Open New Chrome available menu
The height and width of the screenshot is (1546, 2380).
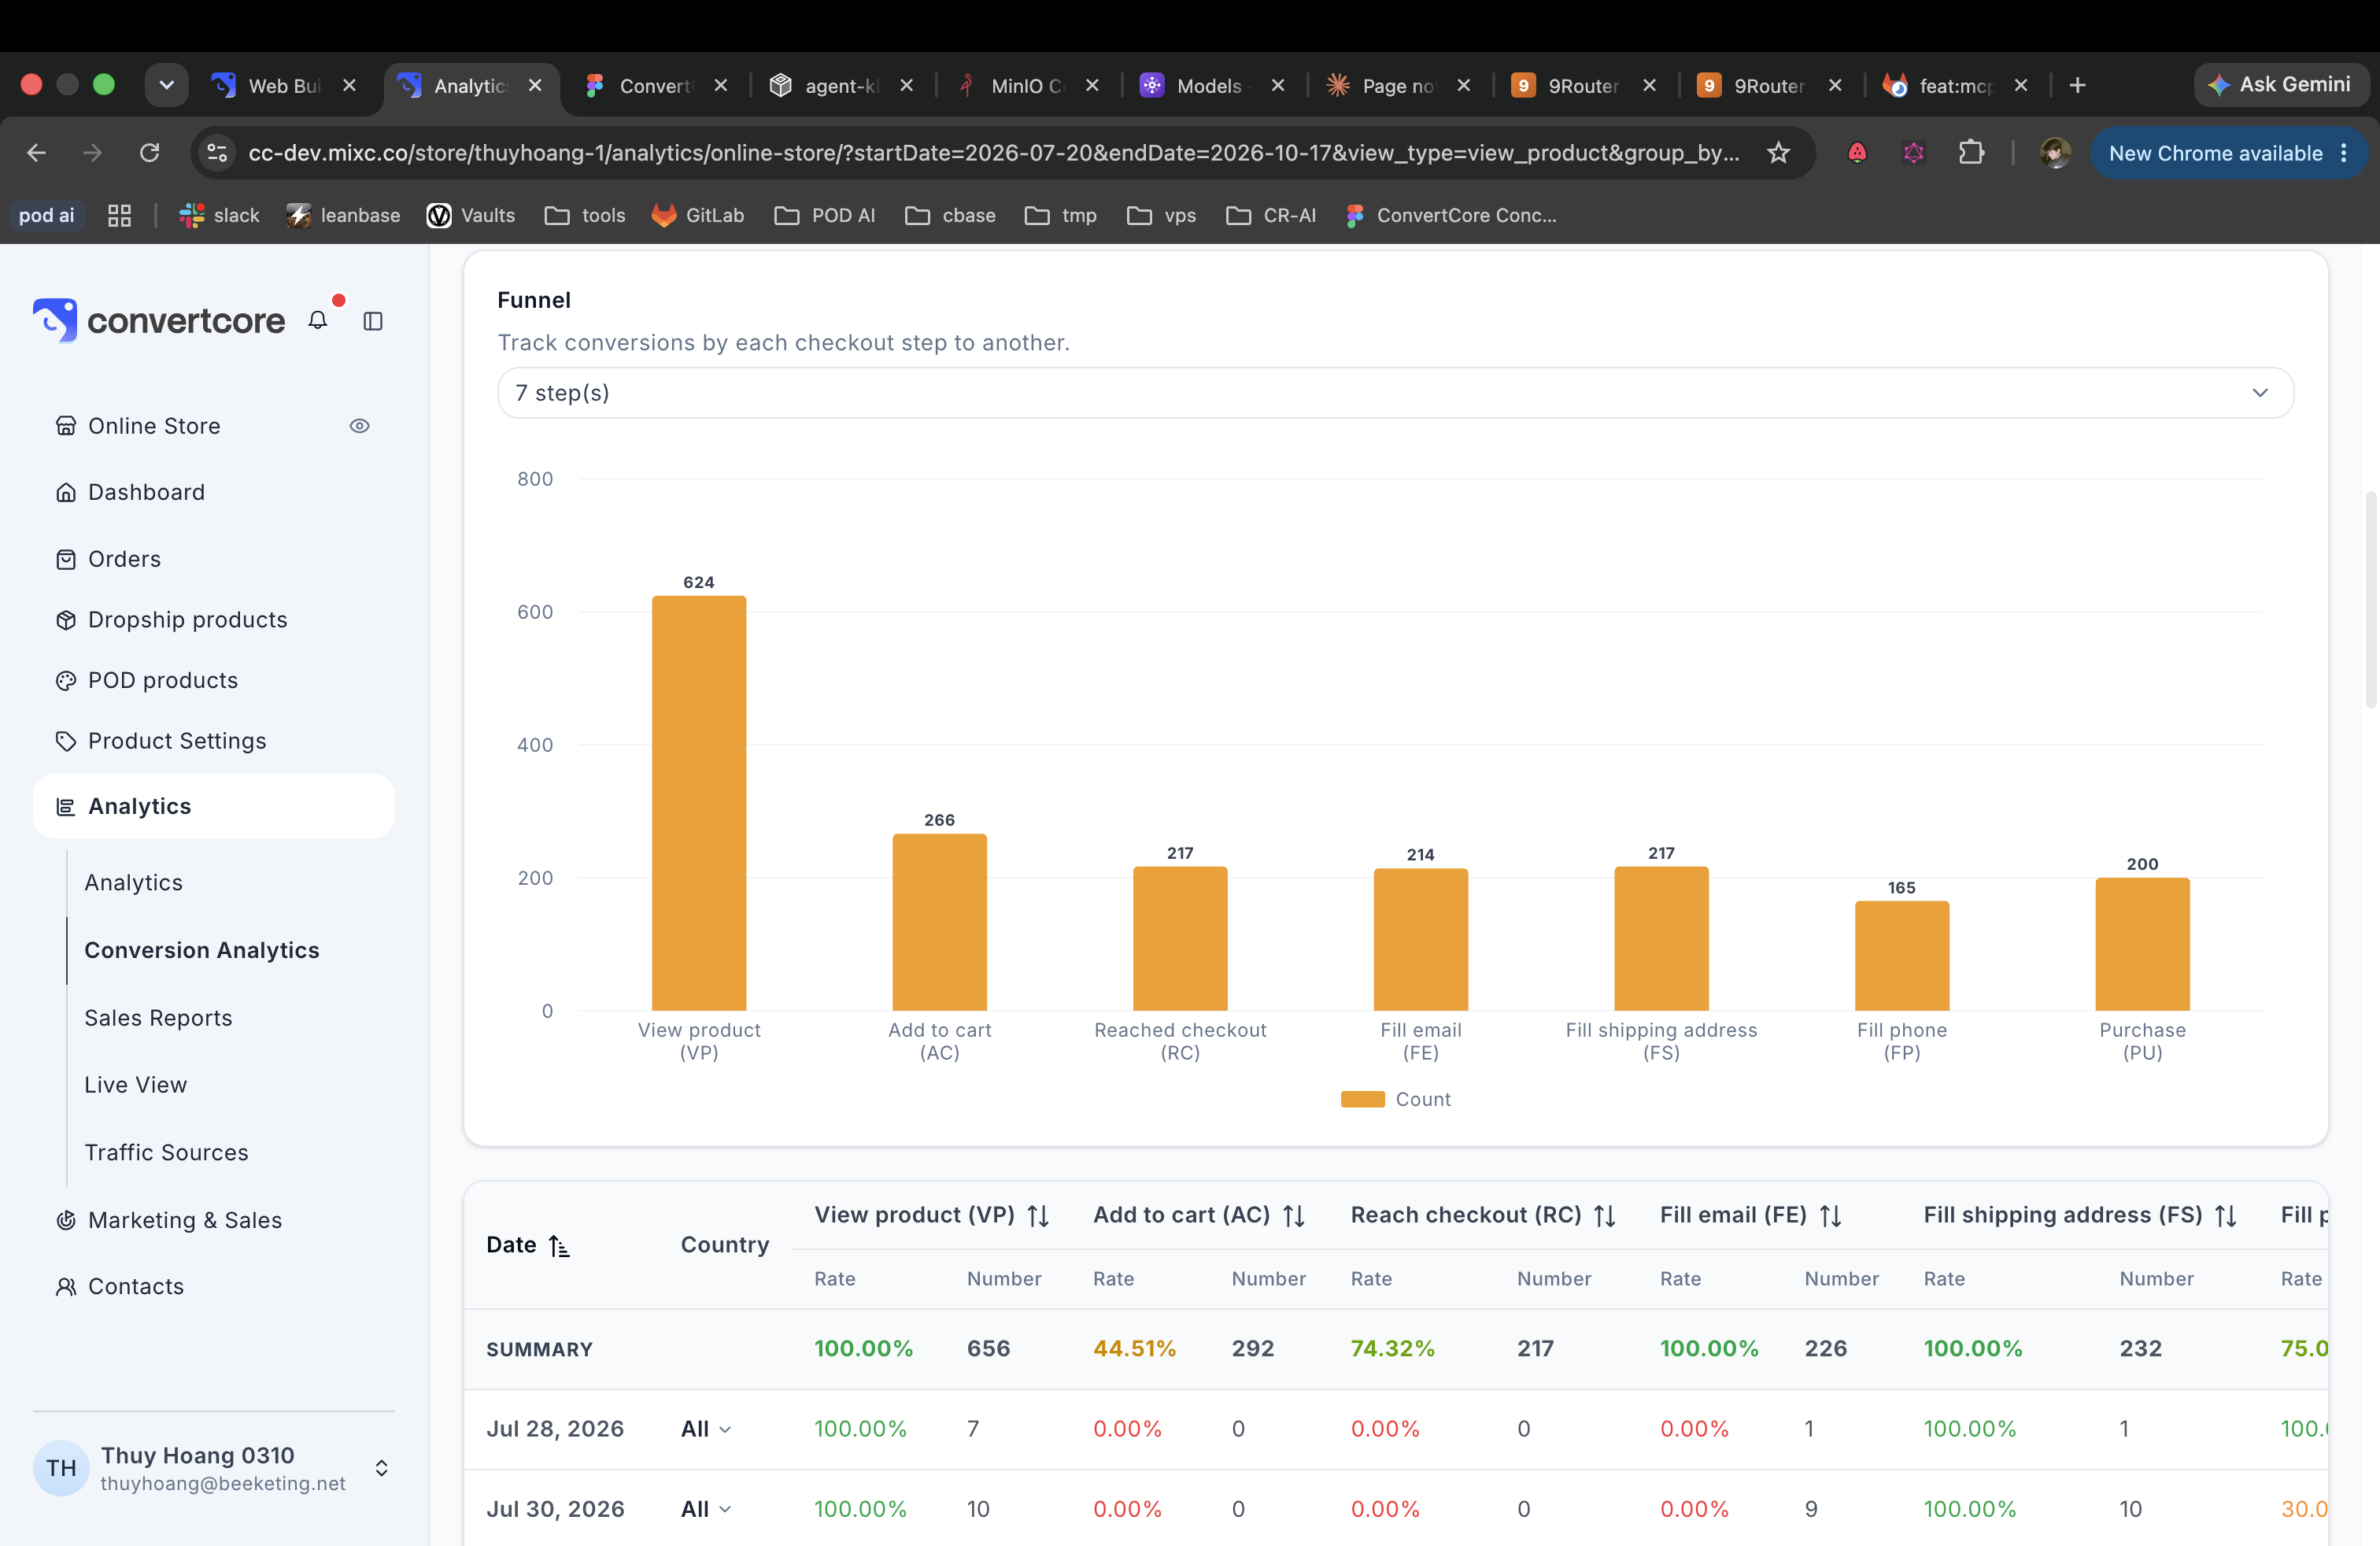(2229, 153)
